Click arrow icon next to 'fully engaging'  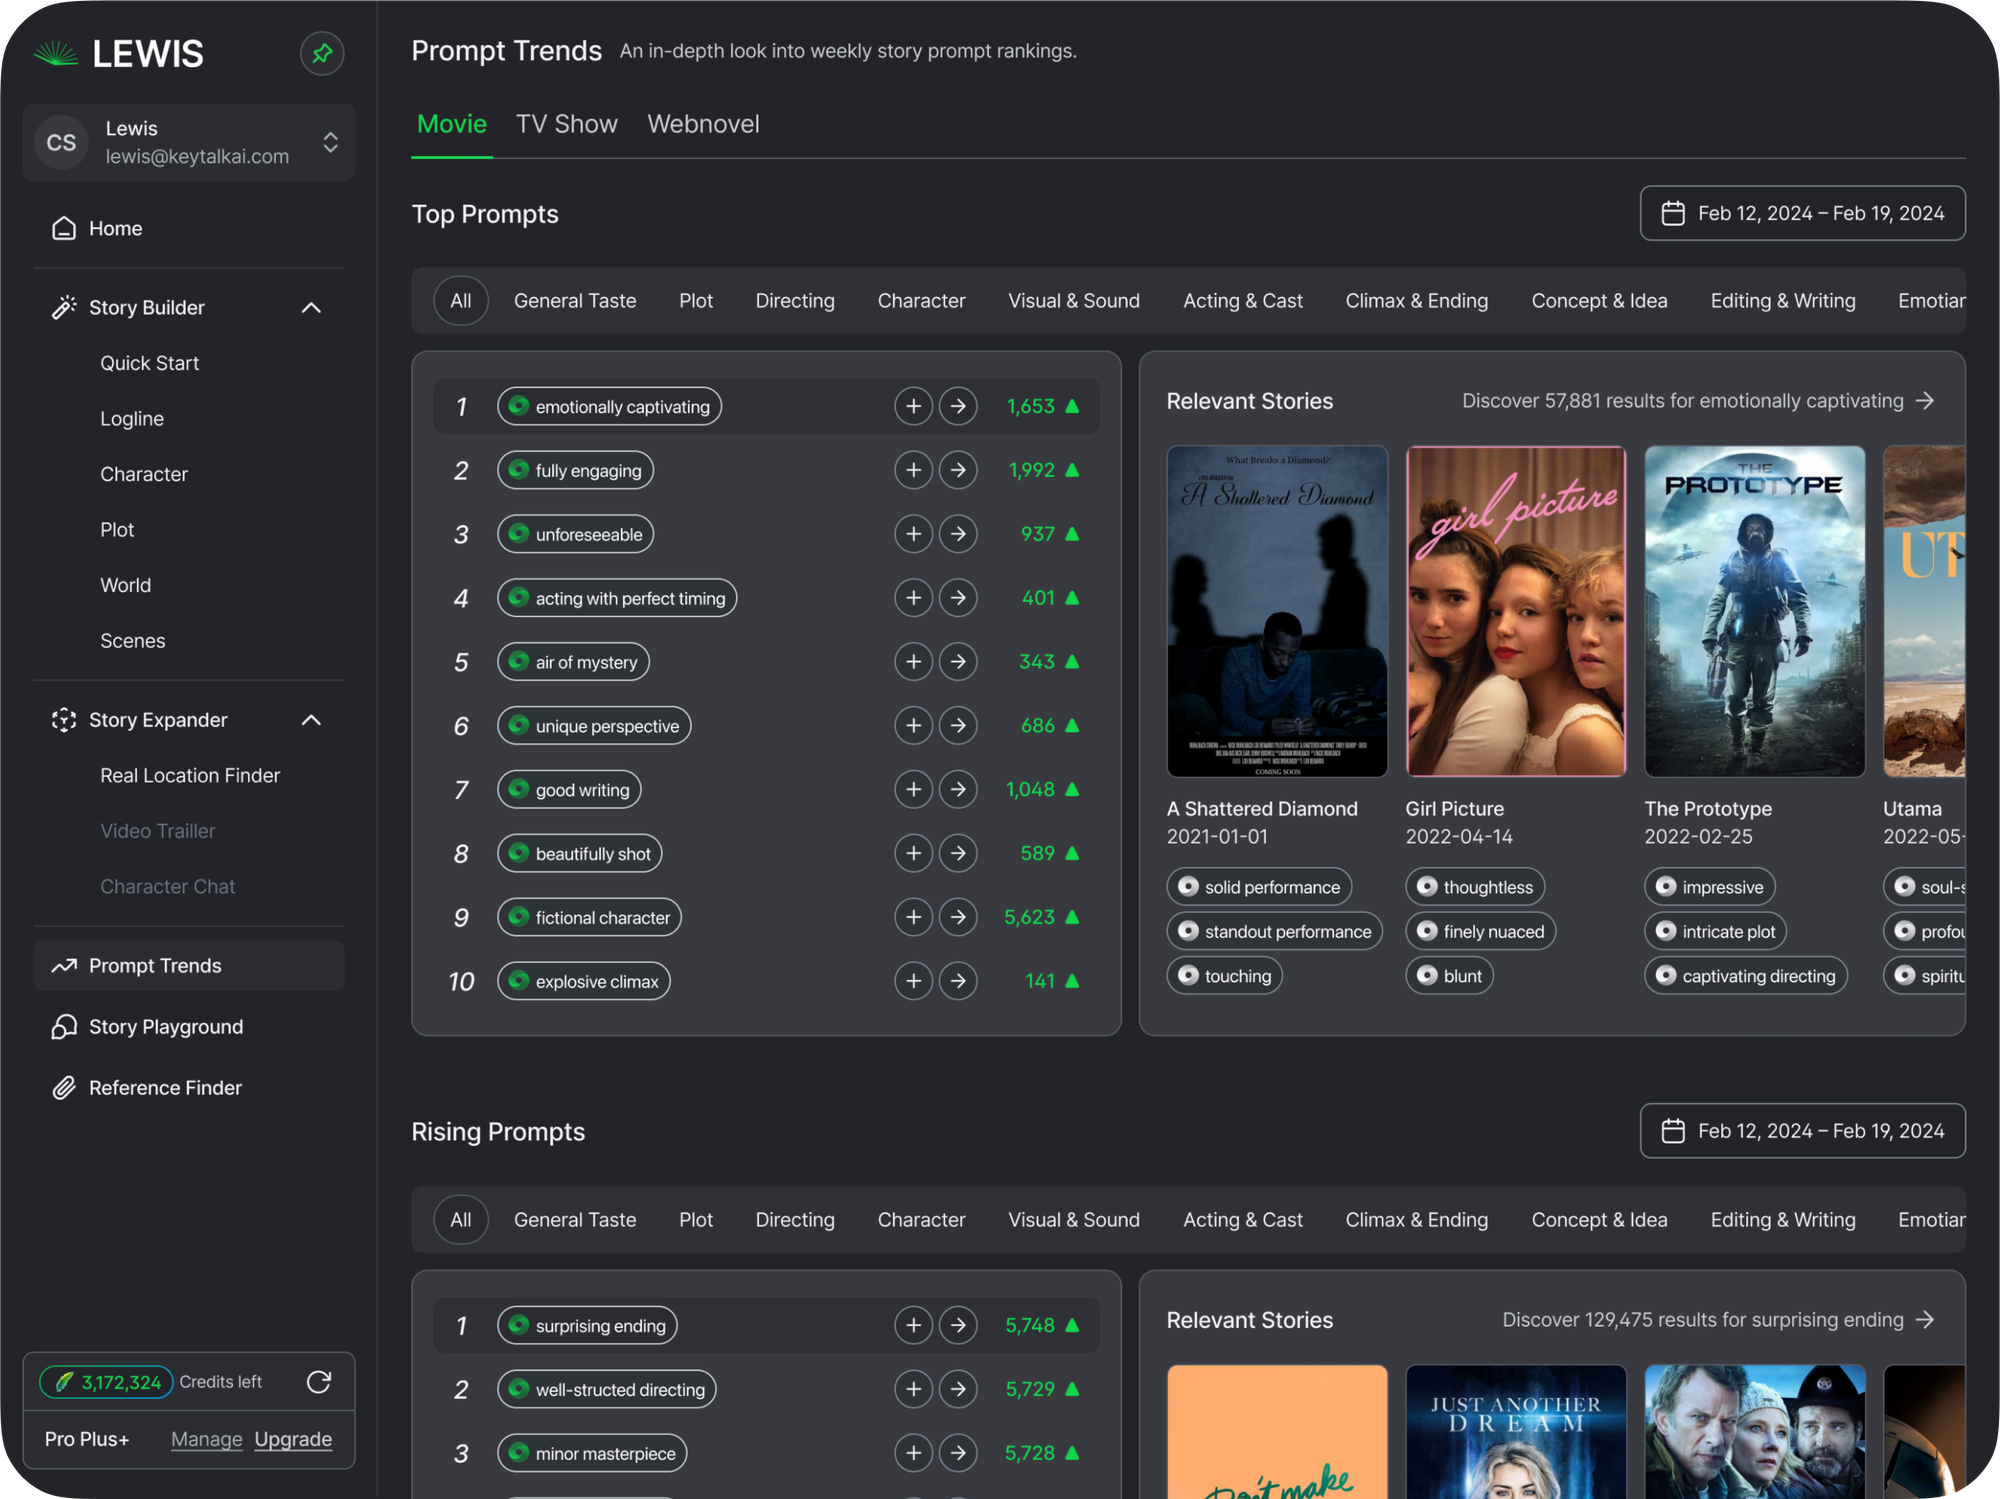pyautogui.click(x=958, y=470)
